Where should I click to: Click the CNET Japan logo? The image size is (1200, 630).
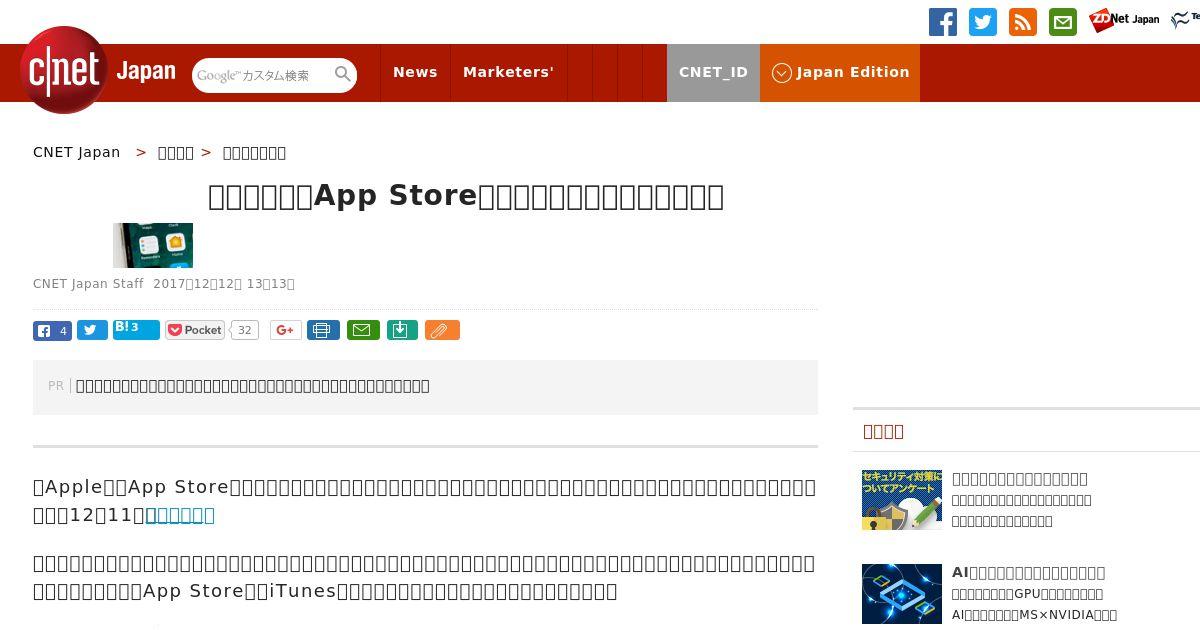(98, 70)
